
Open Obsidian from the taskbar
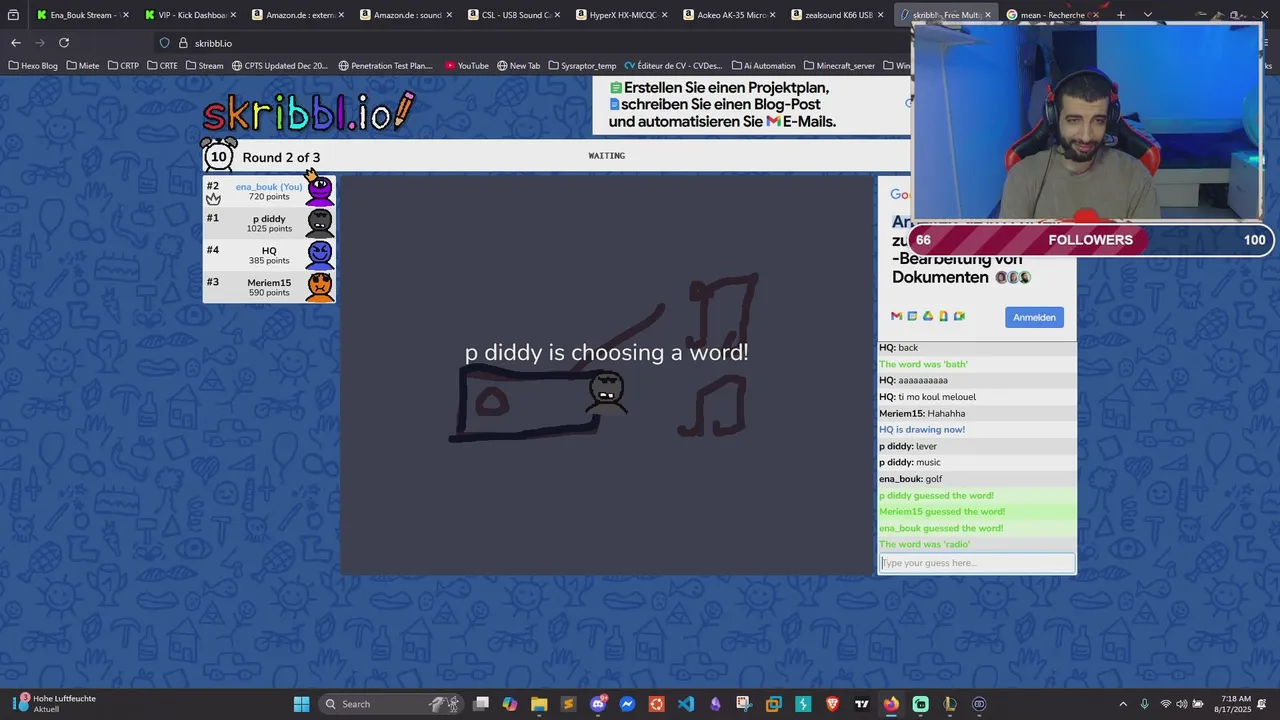coord(715,704)
